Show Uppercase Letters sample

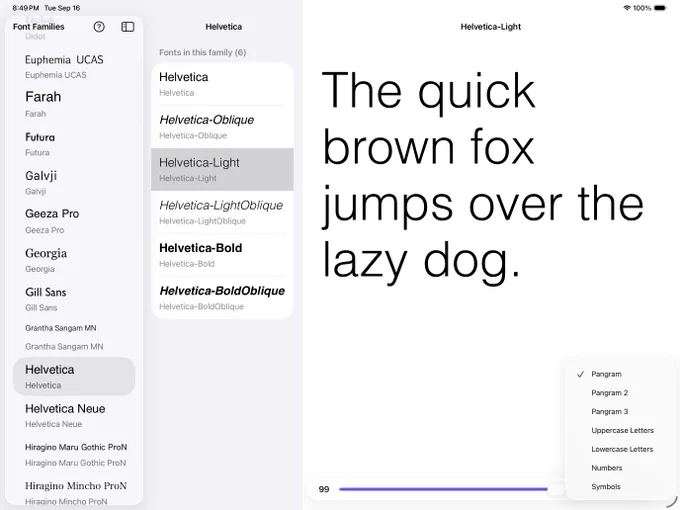(621, 430)
